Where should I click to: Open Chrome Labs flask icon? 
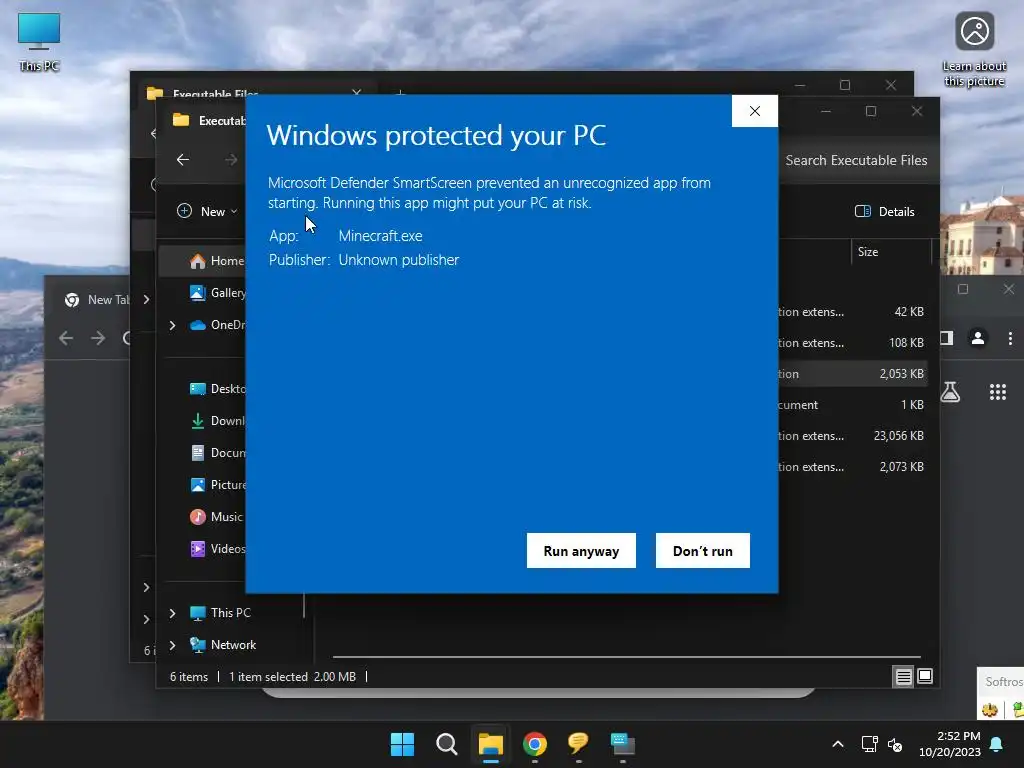point(950,392)
